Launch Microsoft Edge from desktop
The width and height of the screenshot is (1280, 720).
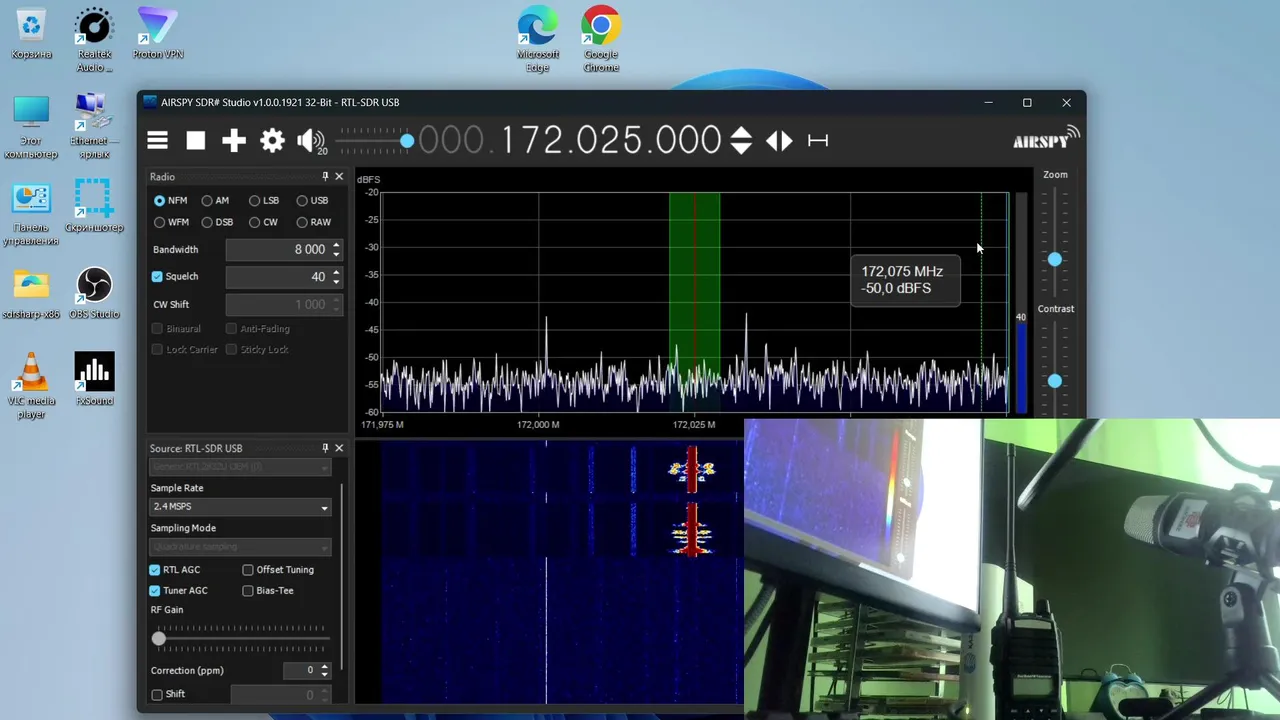538,40
